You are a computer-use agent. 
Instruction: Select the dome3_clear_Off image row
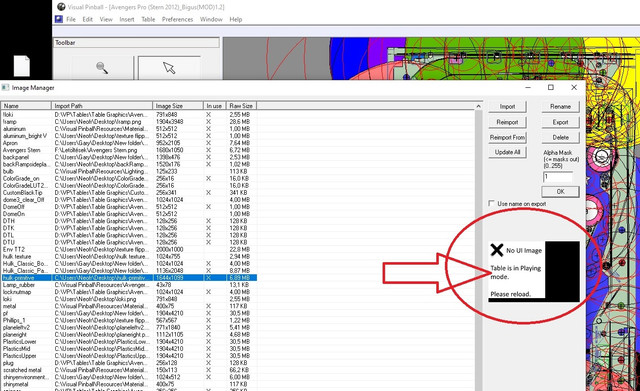pyautogui.click(x=129, y=200)
